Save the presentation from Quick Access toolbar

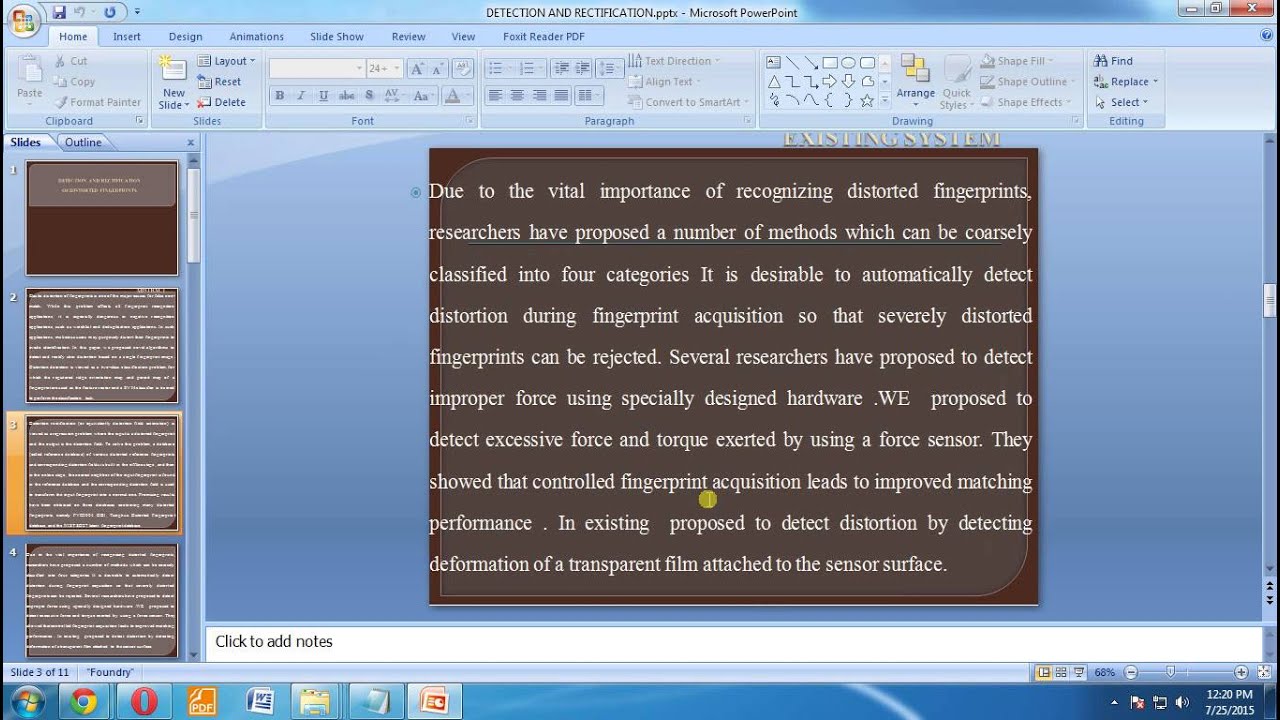click(59, 12)
